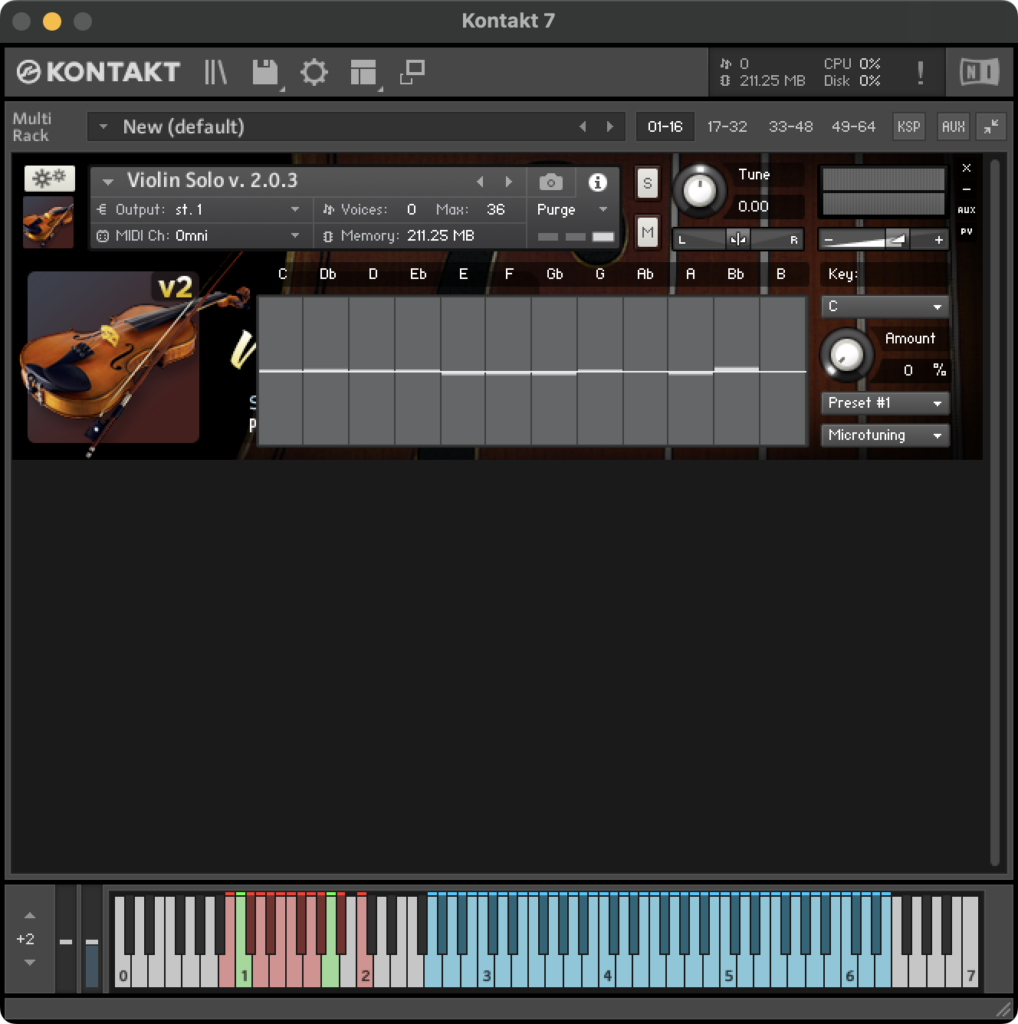The image size is (1018, 1024).
Task: Click the mod wheel
Action: pos(92,940)
